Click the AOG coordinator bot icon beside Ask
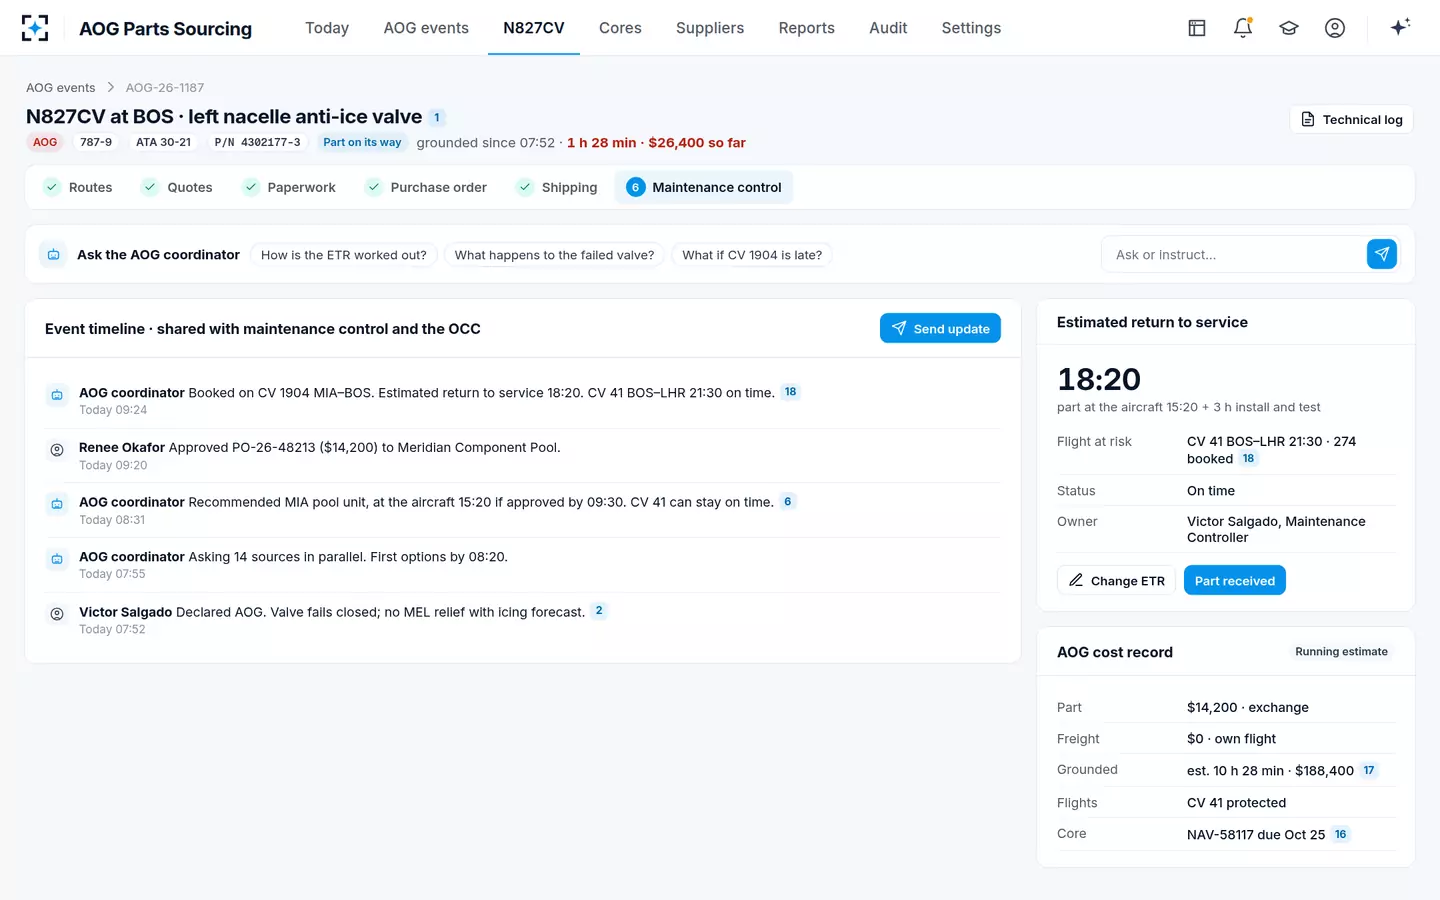The width and height of the screenshot is (1440, 900). (x=54, y=255)
